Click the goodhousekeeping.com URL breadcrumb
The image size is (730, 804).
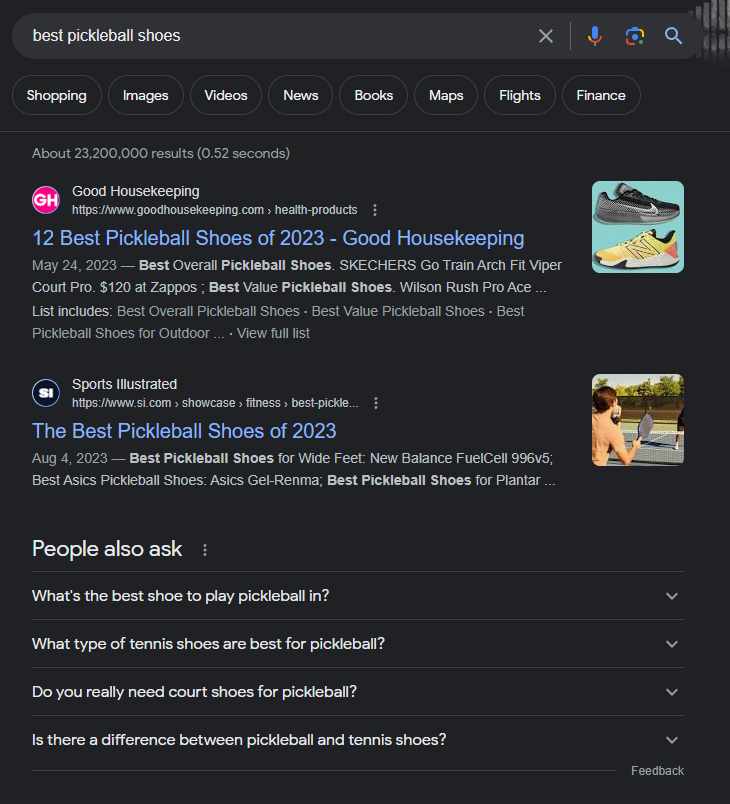pyautogui.click(x=214, y=210)
